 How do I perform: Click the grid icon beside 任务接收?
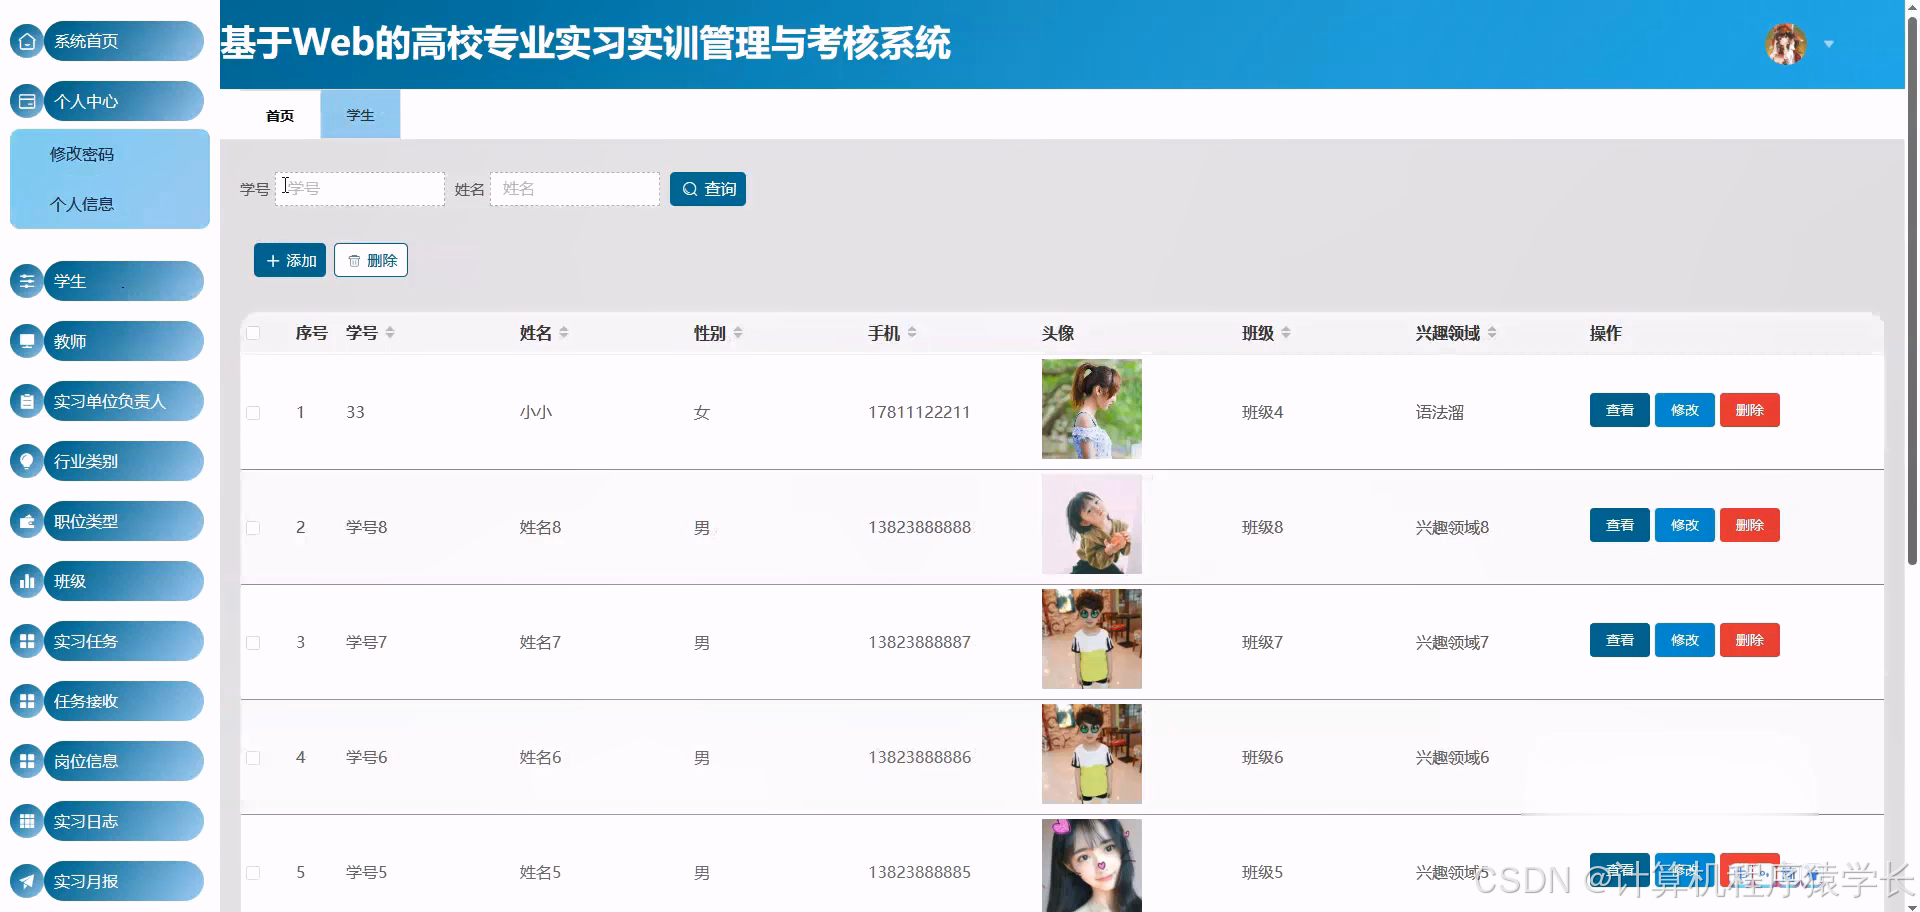27,701
